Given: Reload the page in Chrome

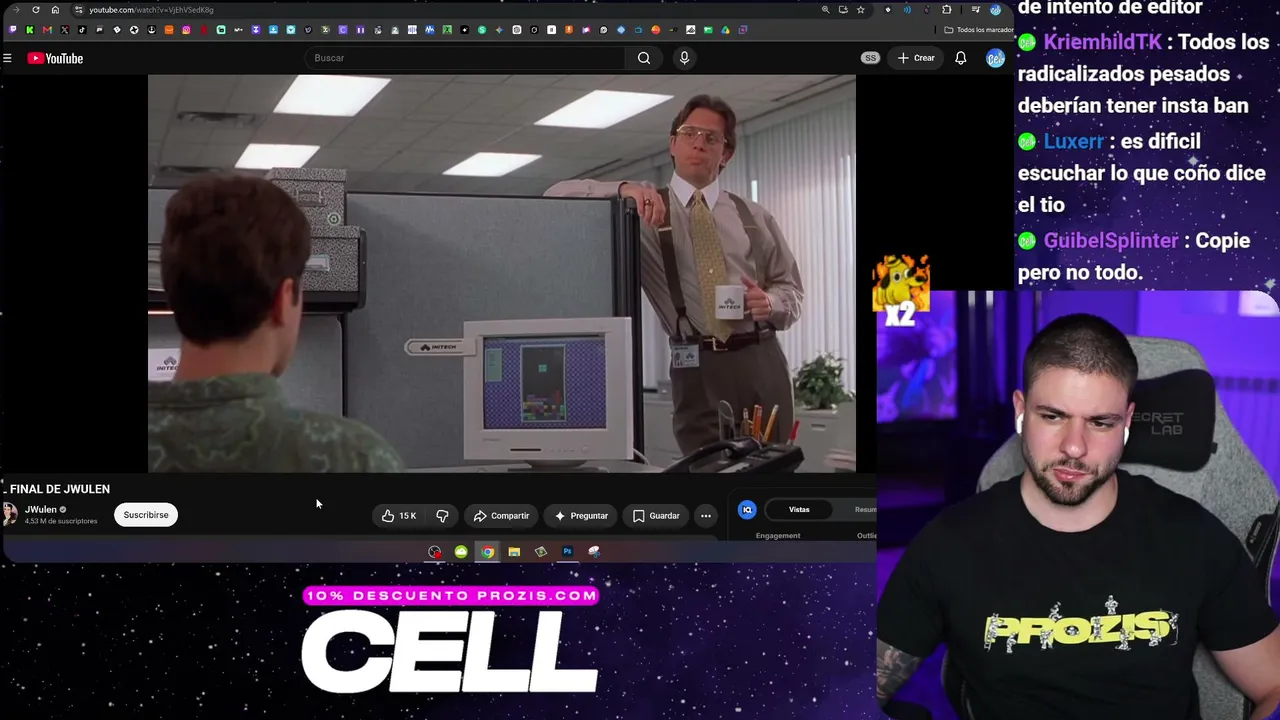Looking at the screenshot, I should pyautogui.click(x=36, y=10).
